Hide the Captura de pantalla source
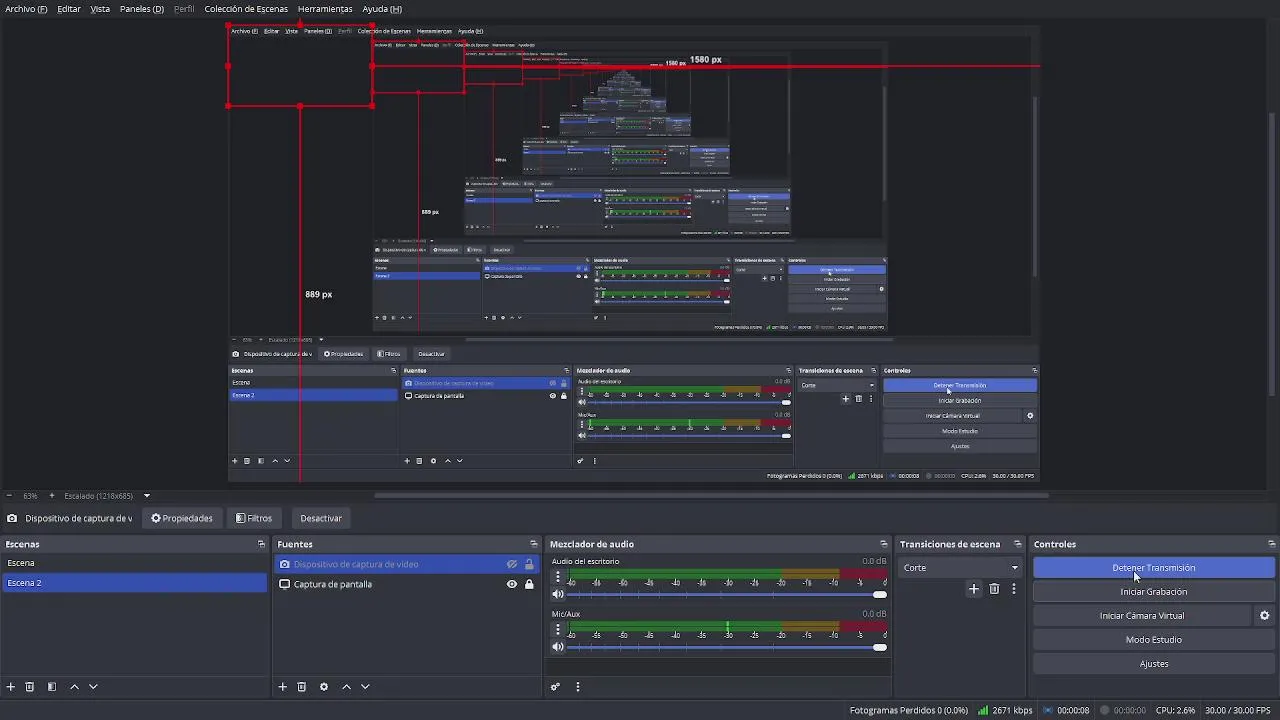The width and height of the screenshot is (1280, 720). tap(512, 585)
